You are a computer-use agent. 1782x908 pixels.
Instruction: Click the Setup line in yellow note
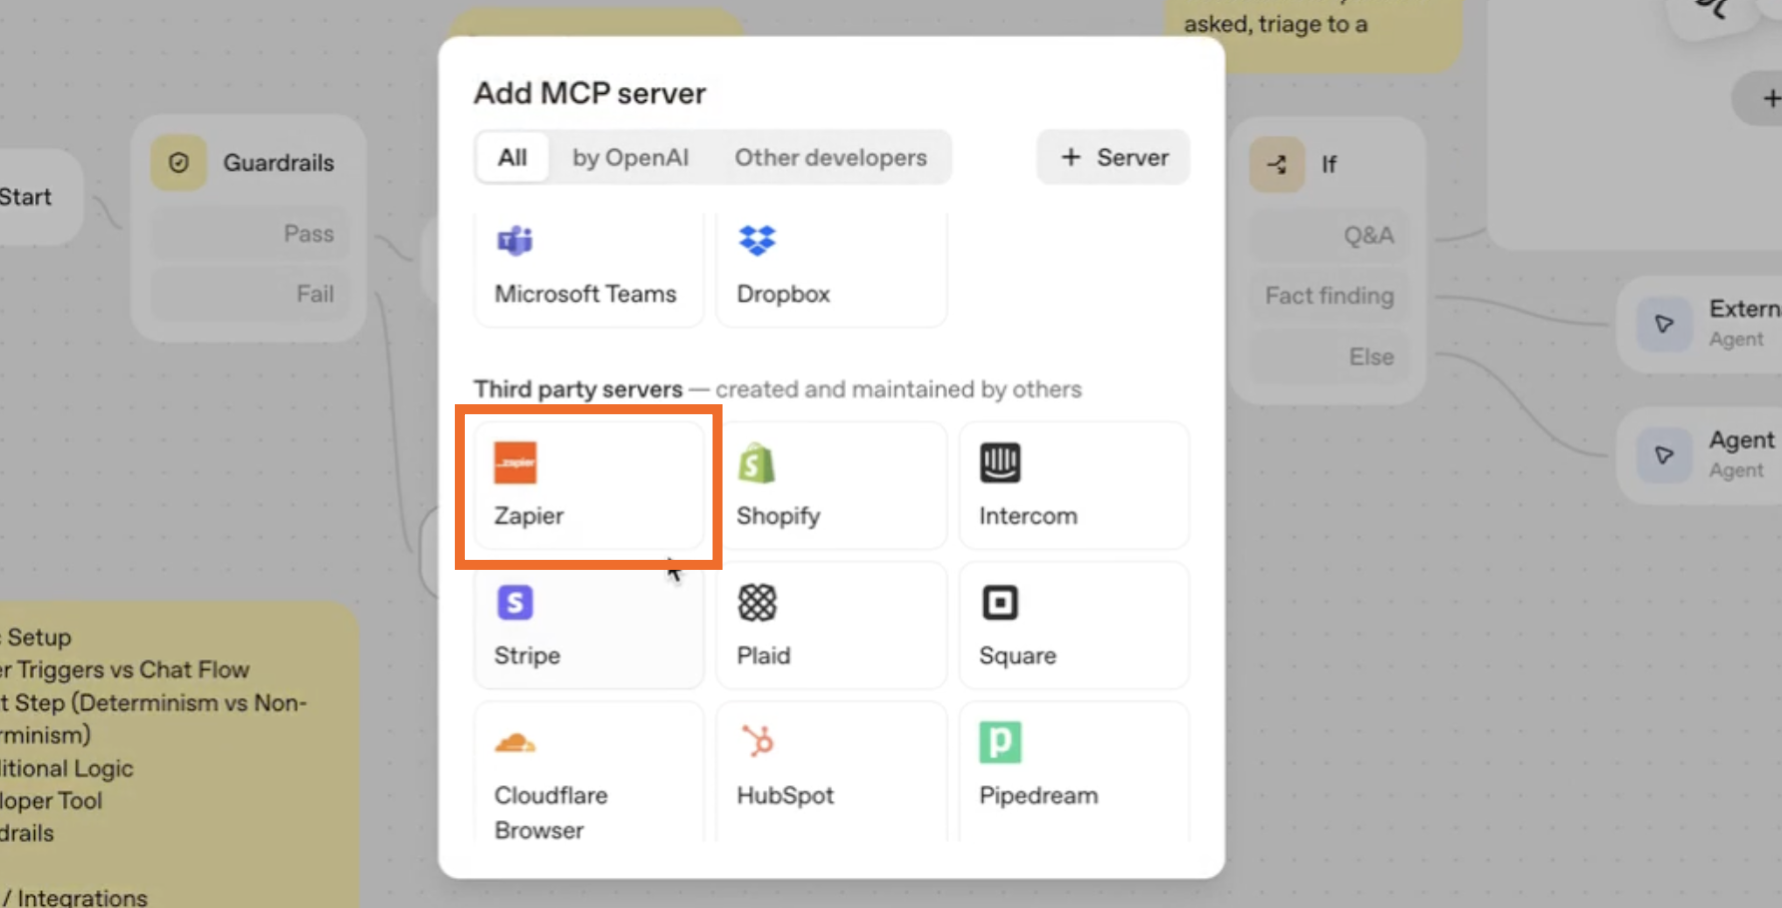[36, 637]
